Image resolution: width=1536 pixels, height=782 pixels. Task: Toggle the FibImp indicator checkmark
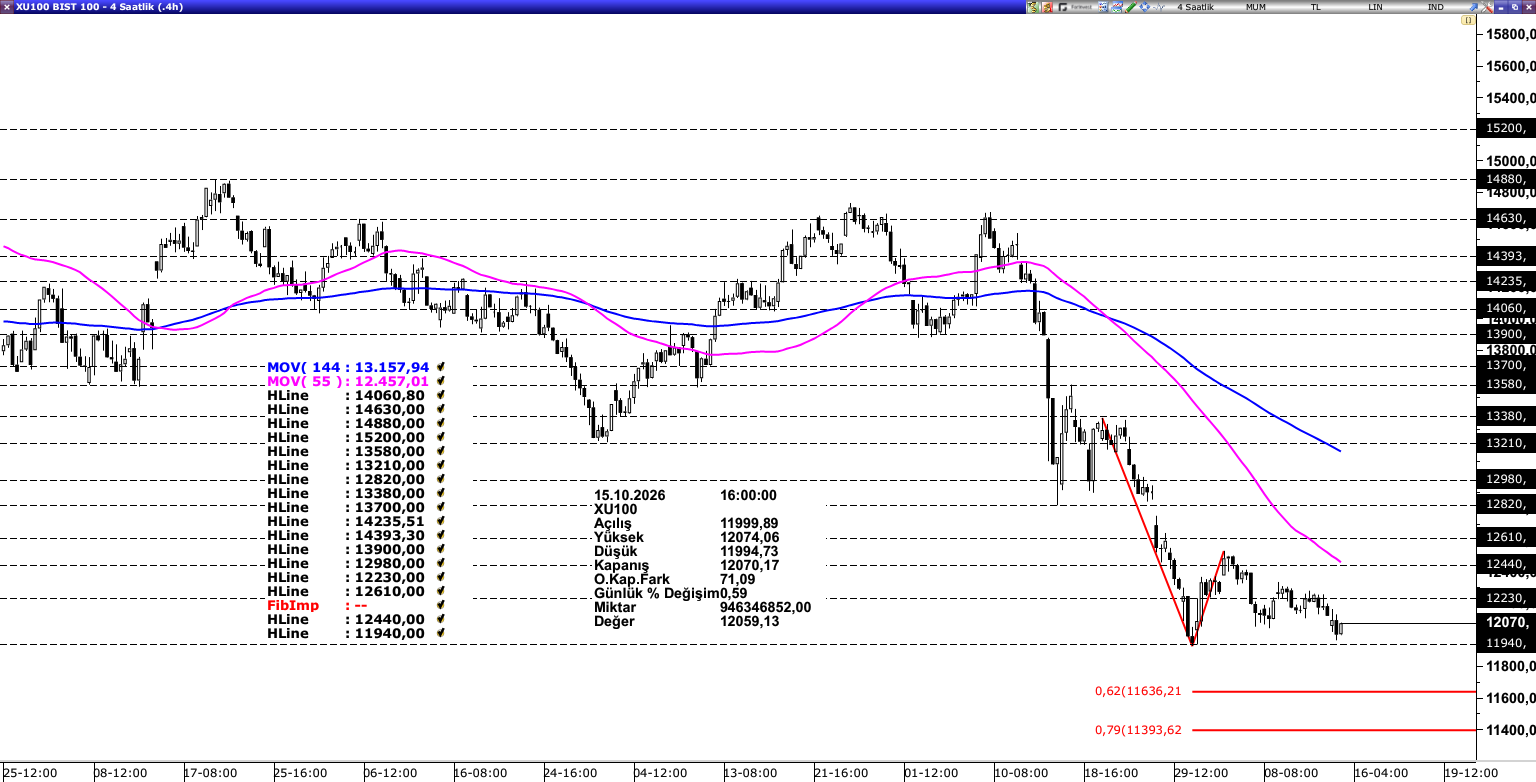pos(440,606)
